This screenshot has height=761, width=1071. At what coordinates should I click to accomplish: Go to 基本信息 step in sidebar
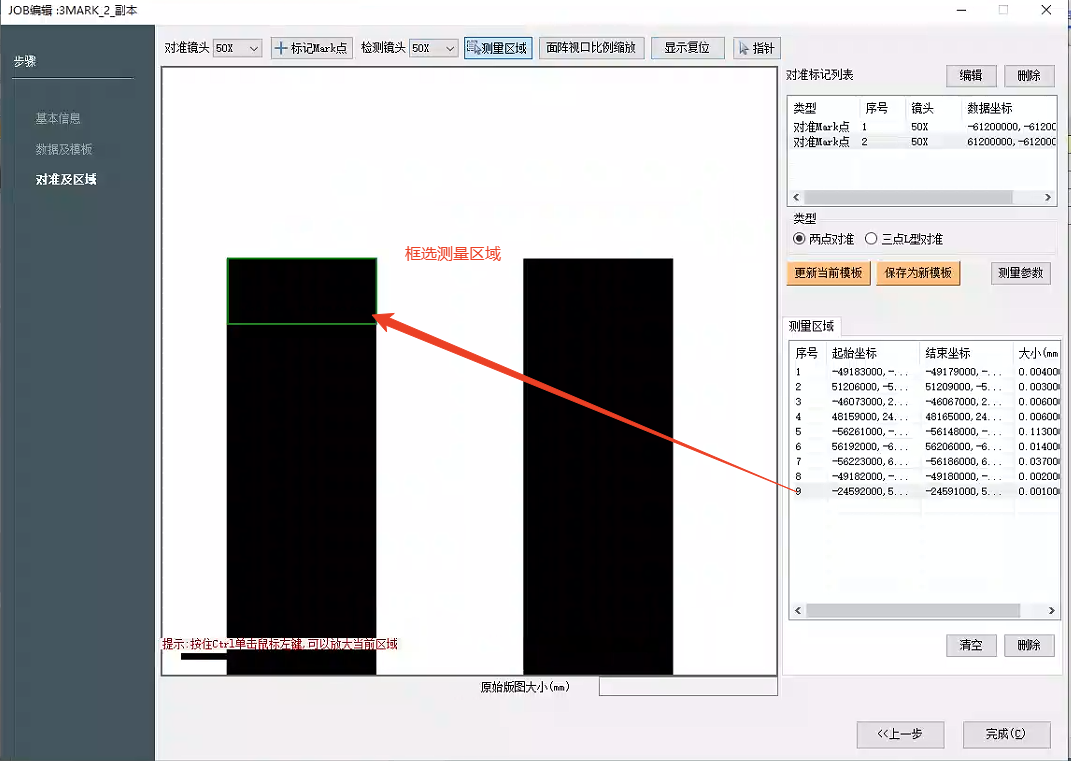pyautogui.click(x=58, y=119)
